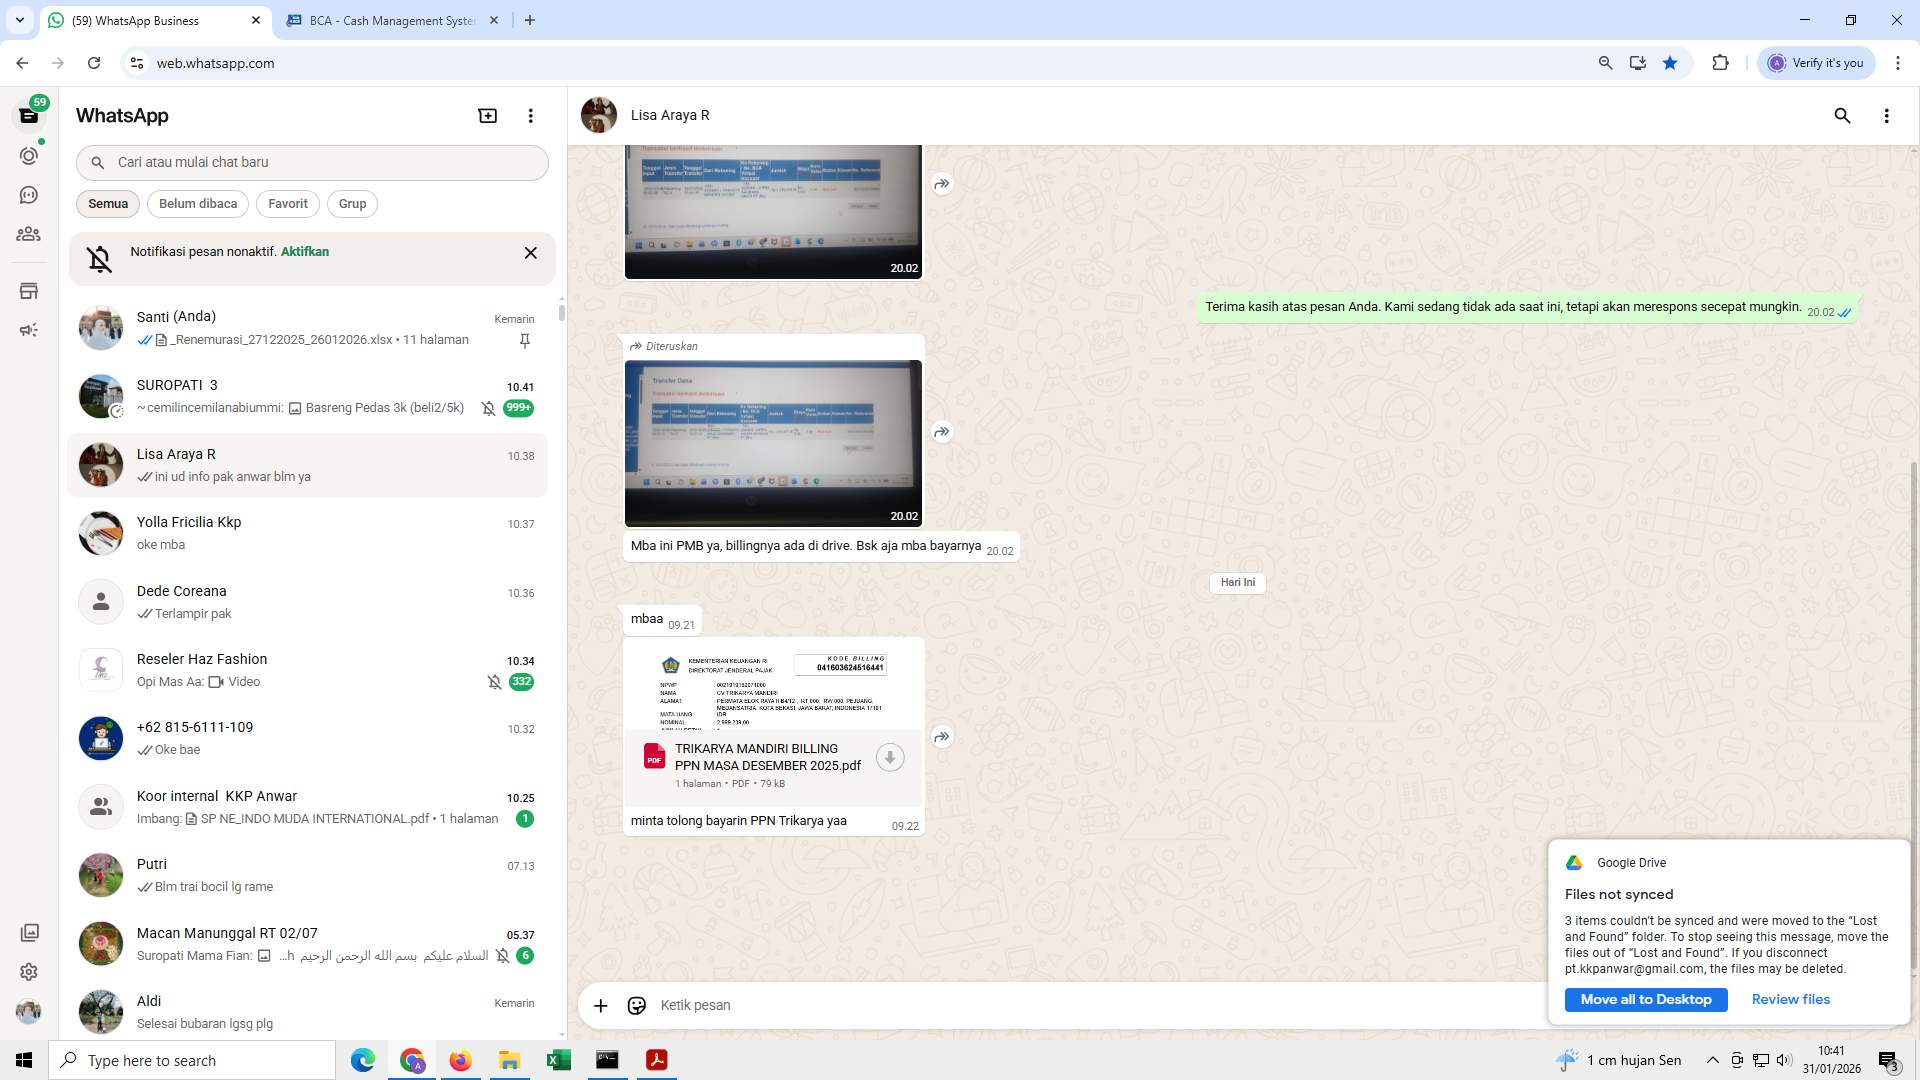Open Chrome's tab search chevron
Image resolution: width=1920 pixels, height=1080 pixels.
click(x=18, y=20)
